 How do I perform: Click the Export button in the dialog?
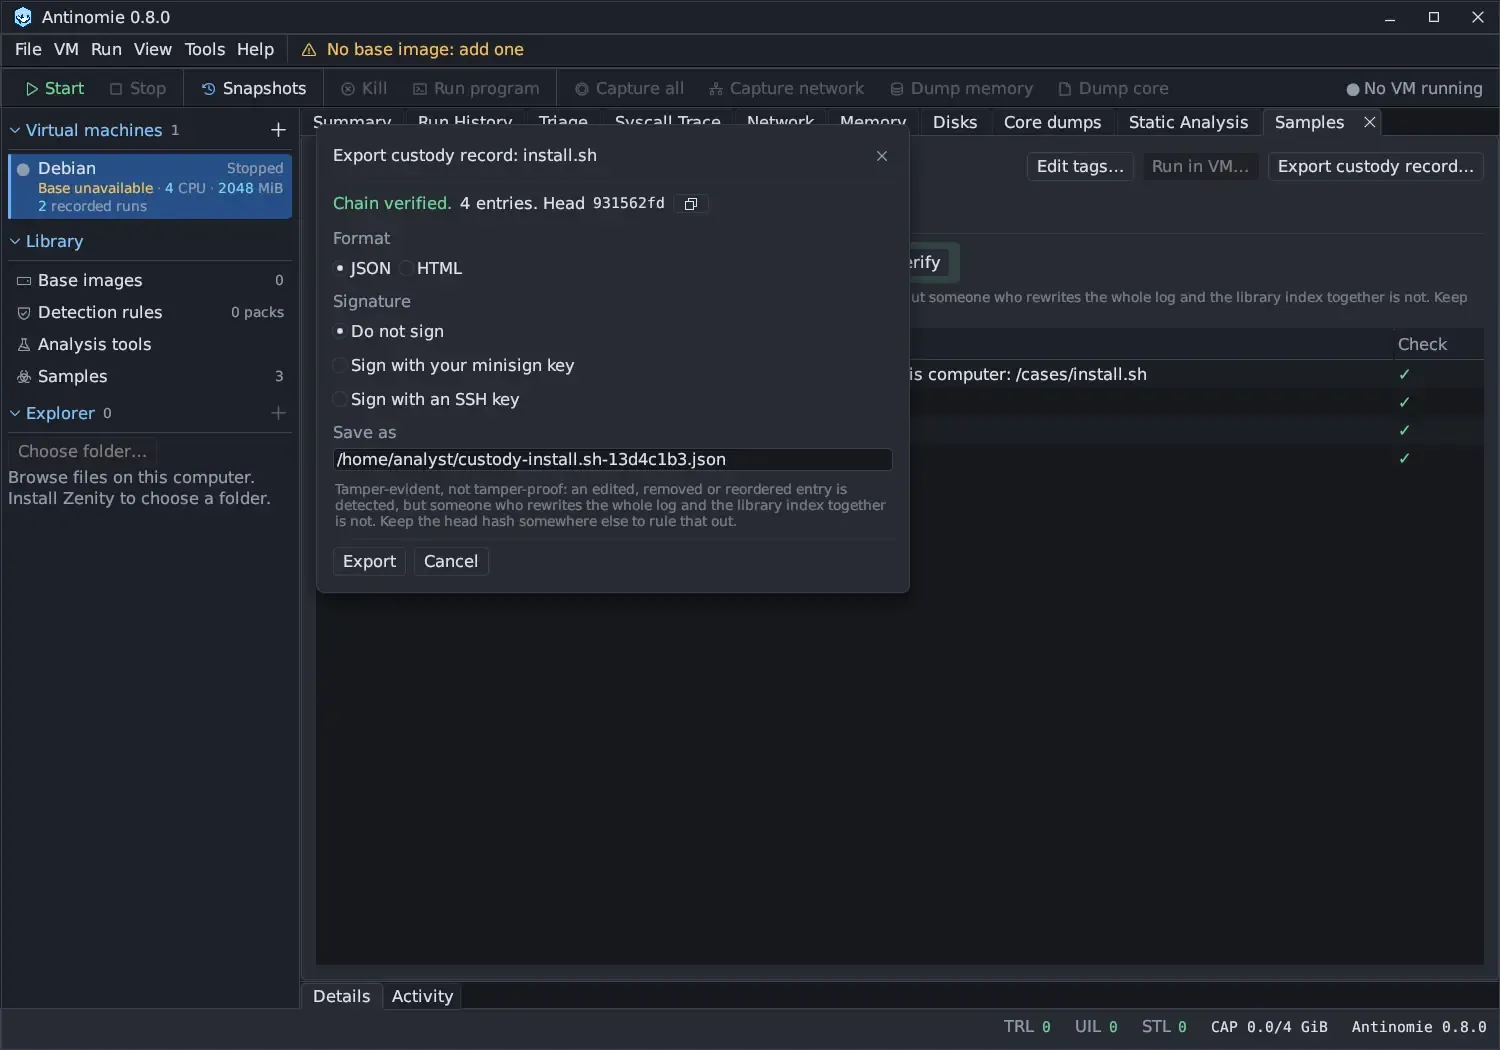point(369,562)
